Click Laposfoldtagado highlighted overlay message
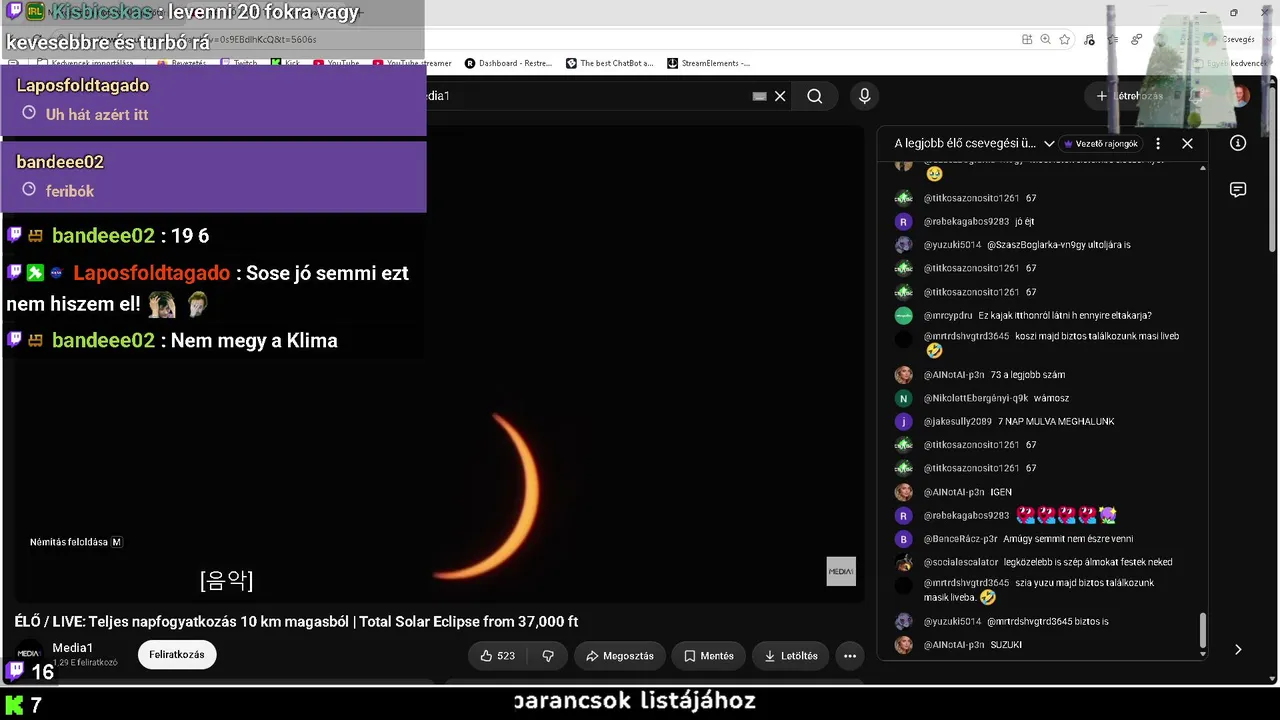Viewport: 1280px width, 720px height. 214,101
